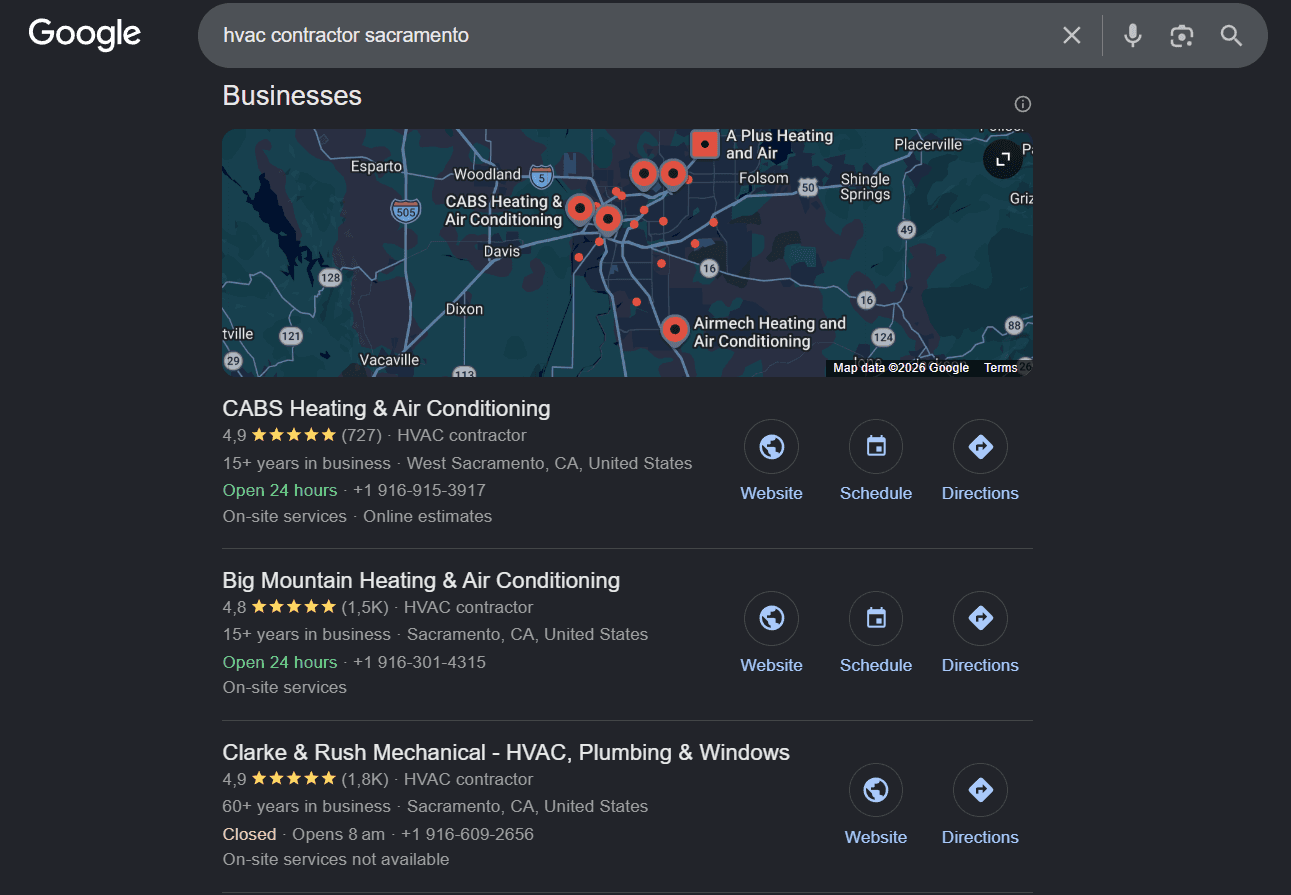Screen dimensions: 1291x895
Task: Click the A Plus Heating and Air map label
Action: [x=779, y=144]
